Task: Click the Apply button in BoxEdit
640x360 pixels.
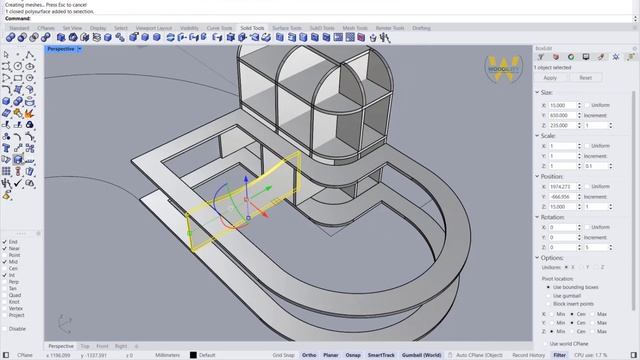Action: tap(550, 78)
